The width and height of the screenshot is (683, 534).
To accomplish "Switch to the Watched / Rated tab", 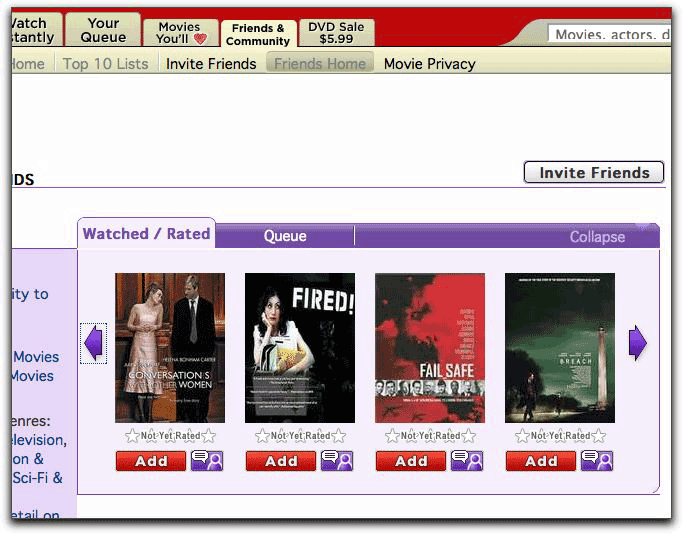I will 146,234.
